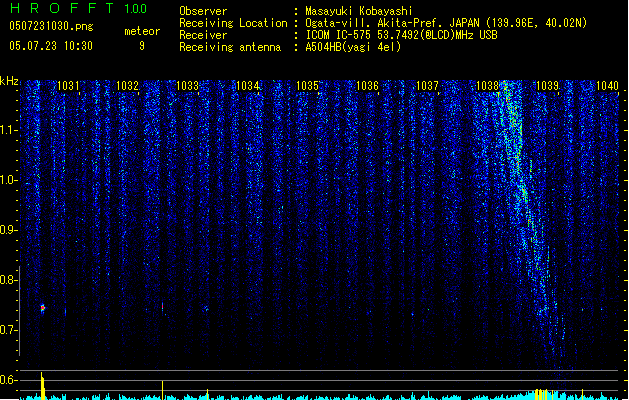Click the ICOM IC-575 receiver text

(401, 35)
